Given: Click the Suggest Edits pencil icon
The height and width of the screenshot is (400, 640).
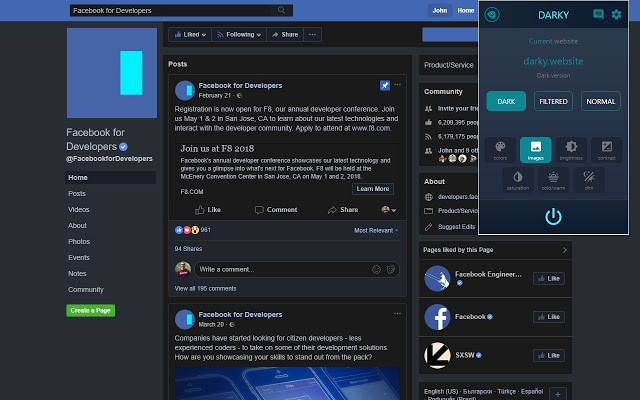Looking at the screenshot, I should pos(428,227).
